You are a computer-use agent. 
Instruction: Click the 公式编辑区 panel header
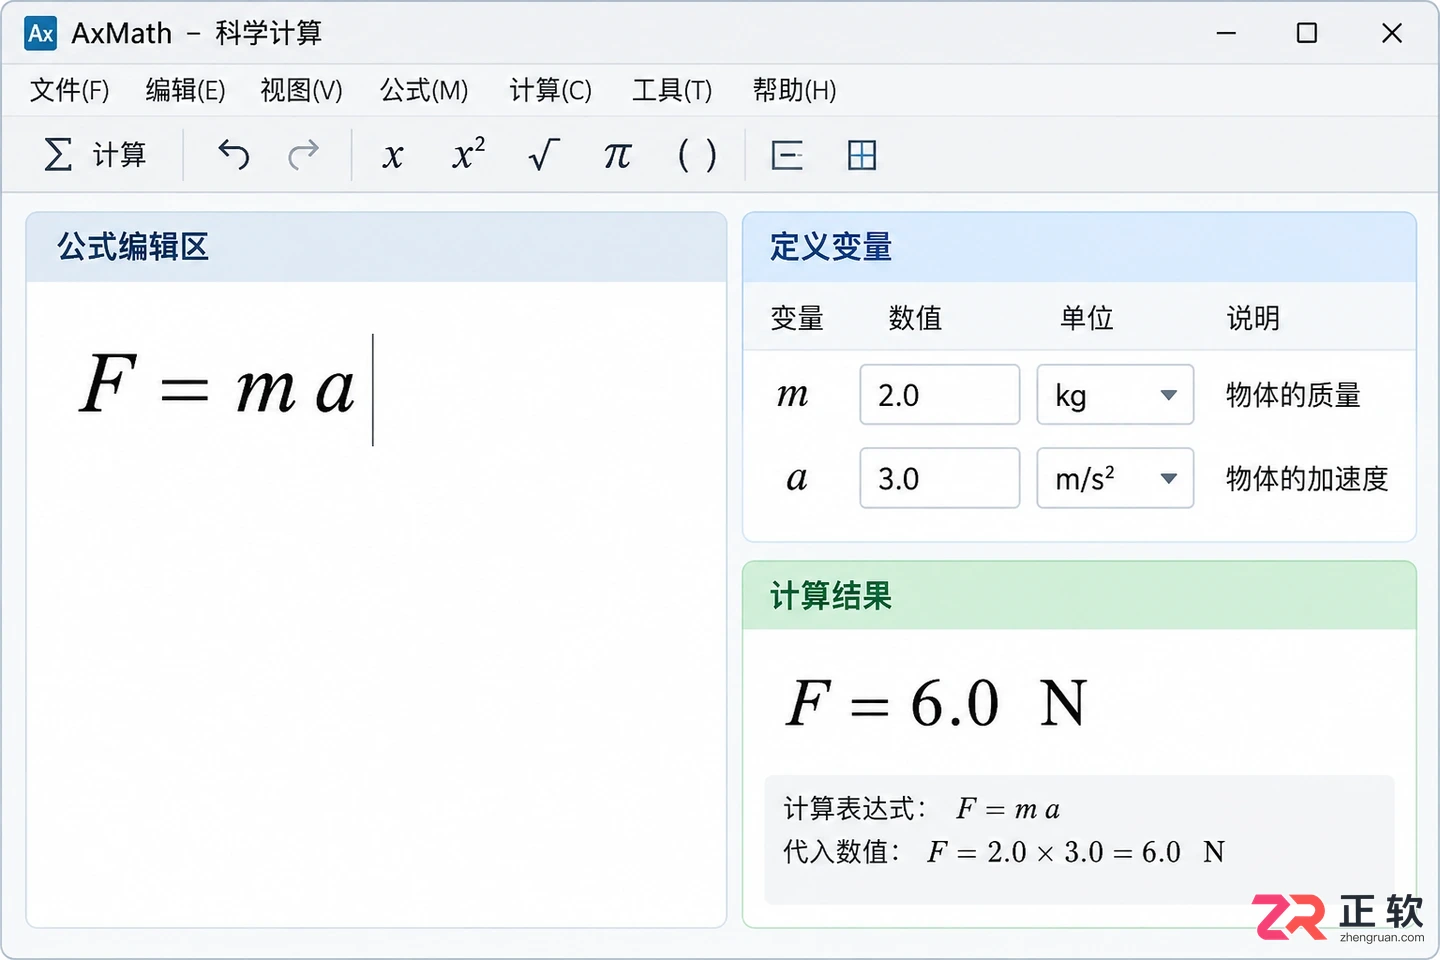click(376, 247)
